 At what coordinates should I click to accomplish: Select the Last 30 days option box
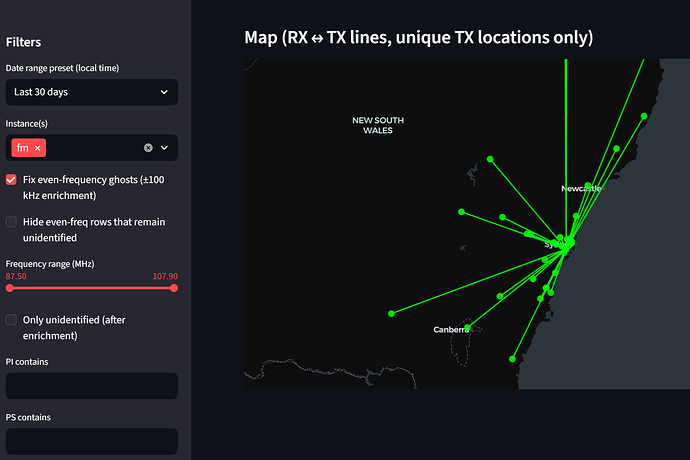coord(92,92)
